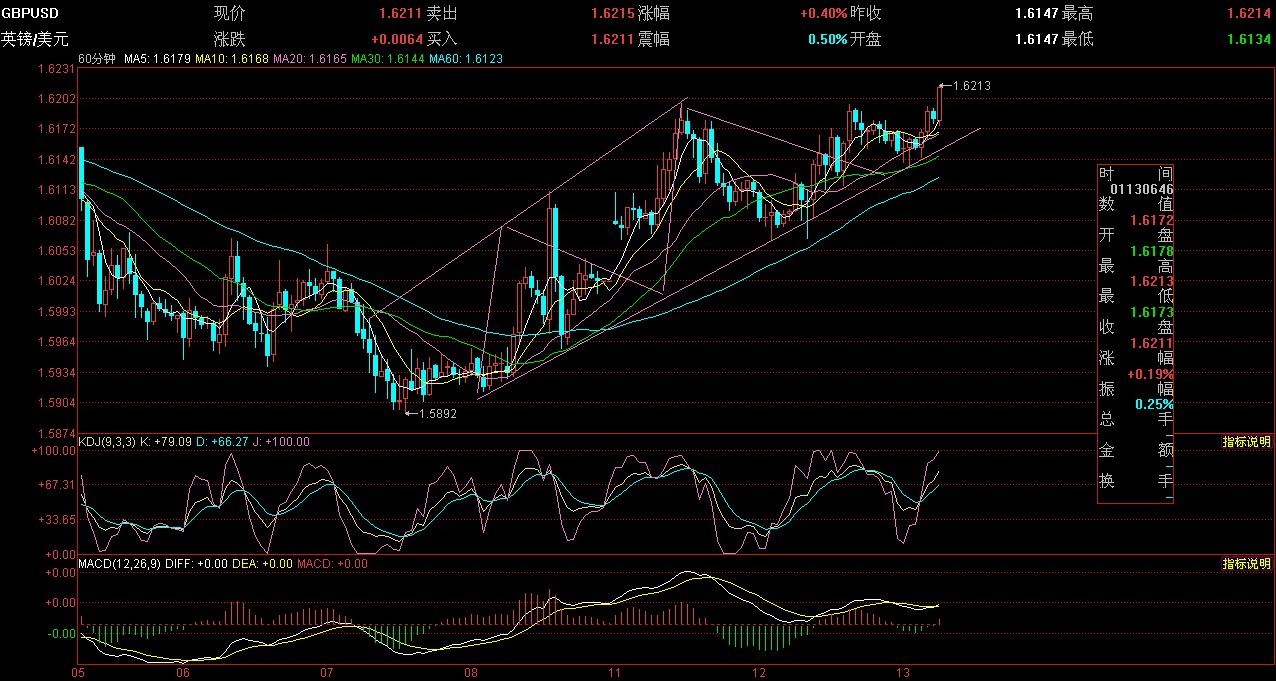Click the MA30: 1.6144 indicator label

click(x=386, y=60)
